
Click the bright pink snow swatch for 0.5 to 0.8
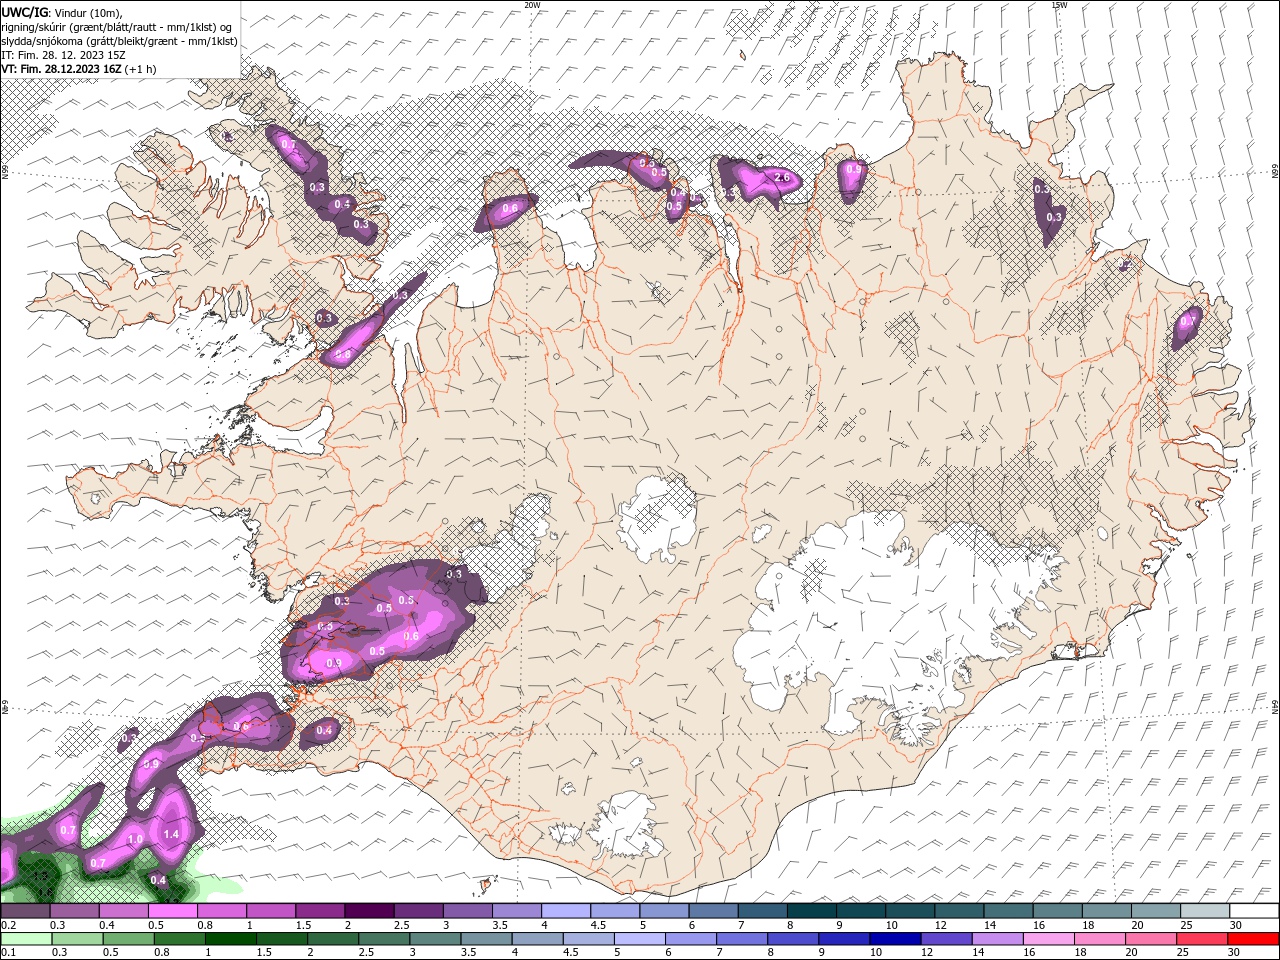[172, 911]
